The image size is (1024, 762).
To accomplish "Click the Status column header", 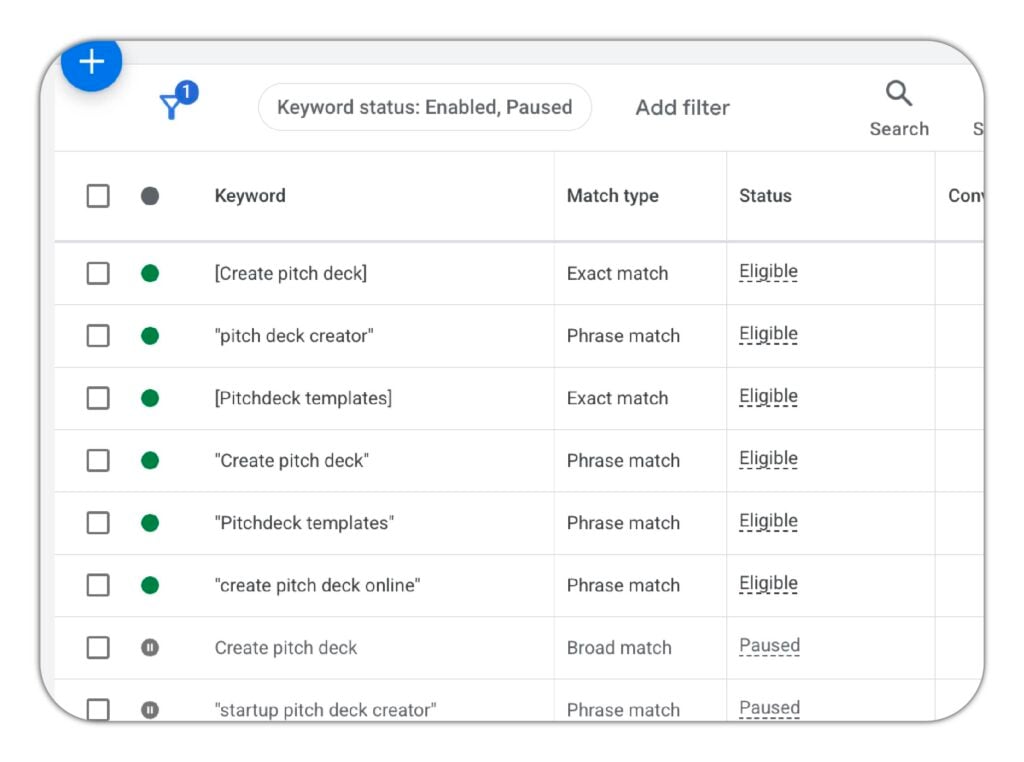I will point(765,196).
